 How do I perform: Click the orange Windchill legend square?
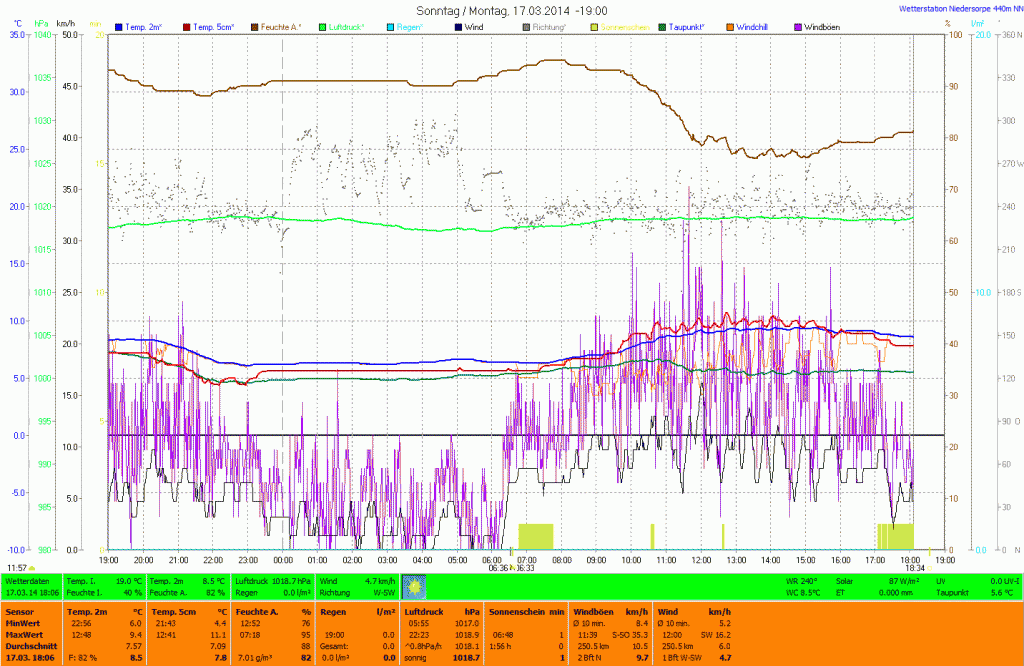730,26
